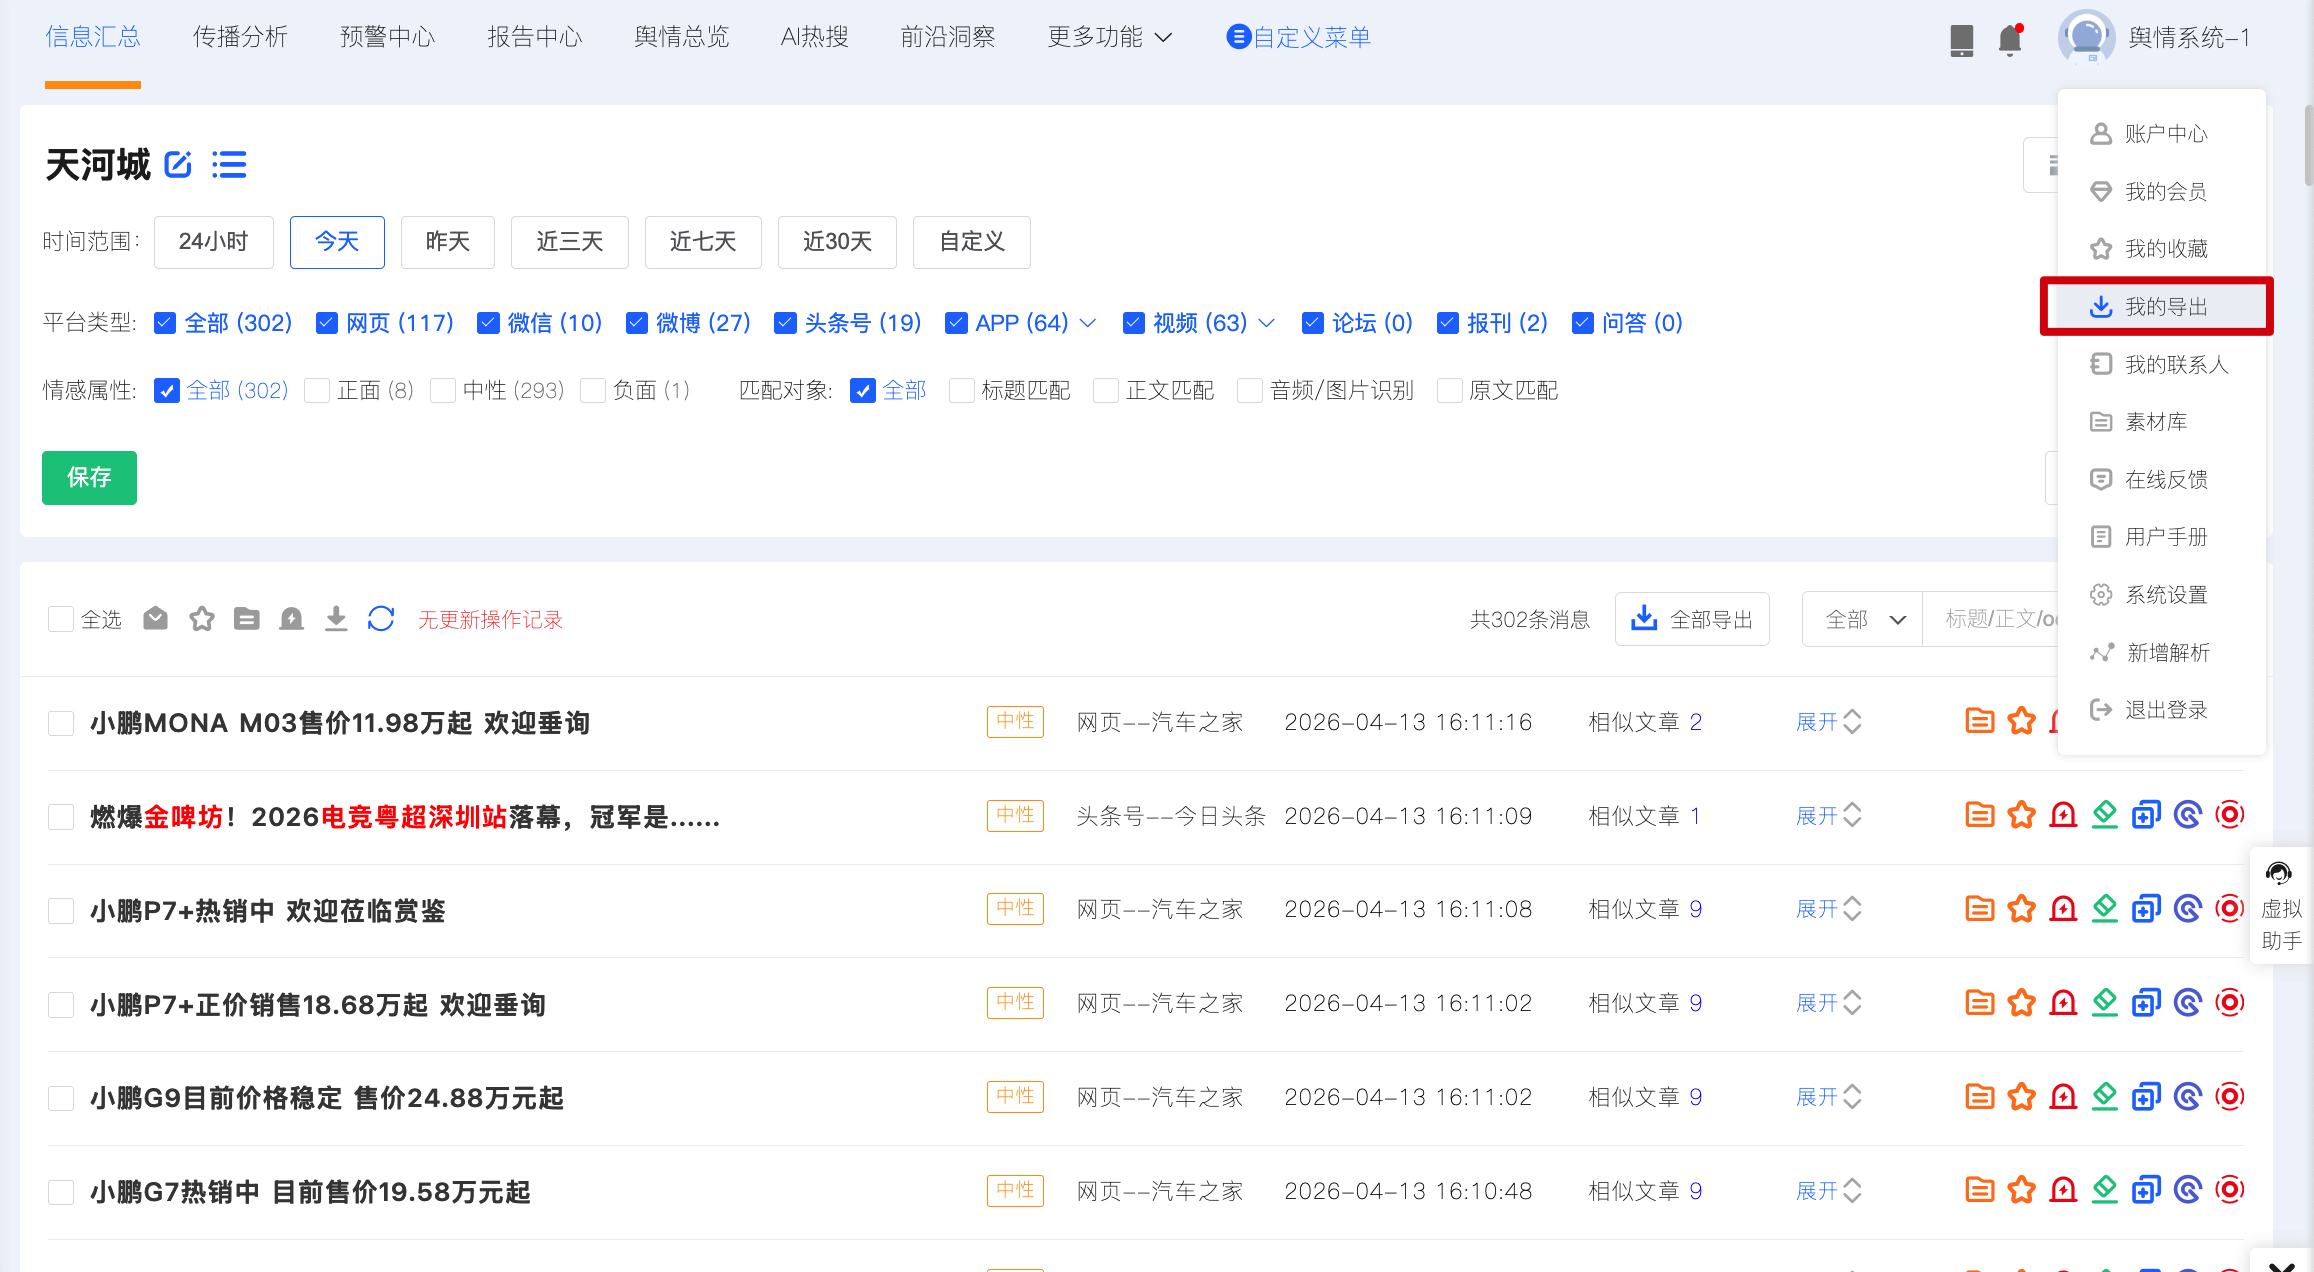Screen dimensions: 2314x1272
Task: Check the 中性 (293) sentiment checkbox
Action: [x=443, y=390]
